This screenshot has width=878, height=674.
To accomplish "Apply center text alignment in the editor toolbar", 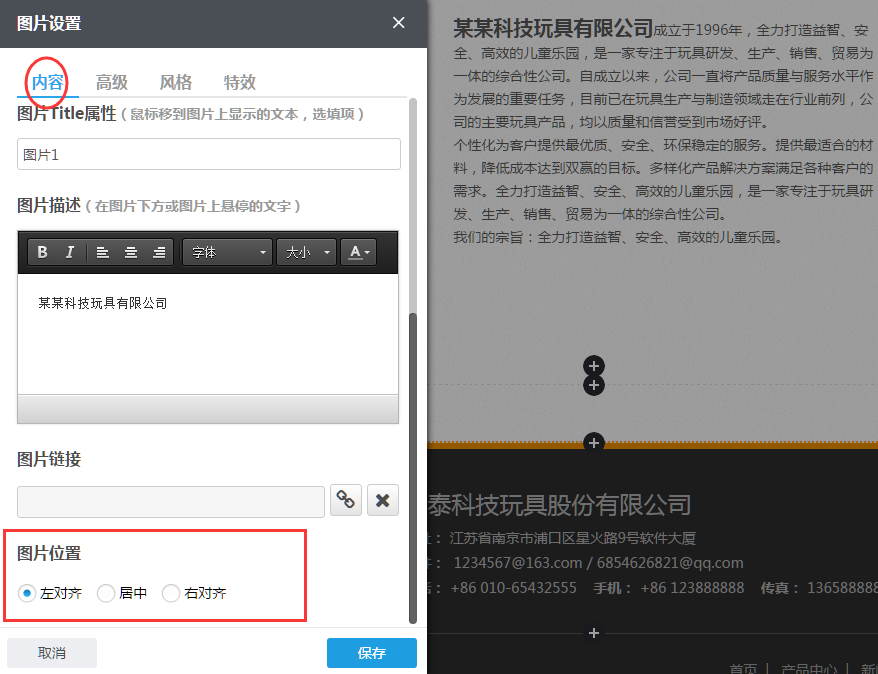I will [x=128, y=252].
